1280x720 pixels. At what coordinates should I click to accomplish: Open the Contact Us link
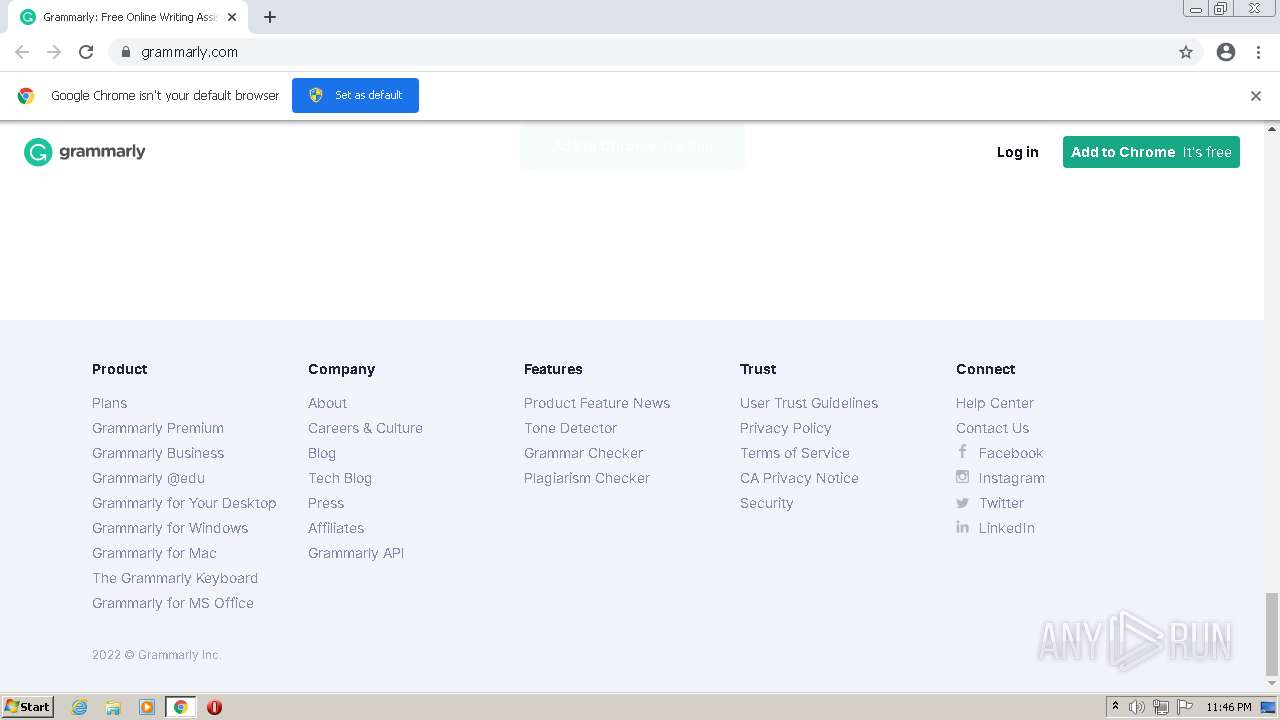pos(992,428)
